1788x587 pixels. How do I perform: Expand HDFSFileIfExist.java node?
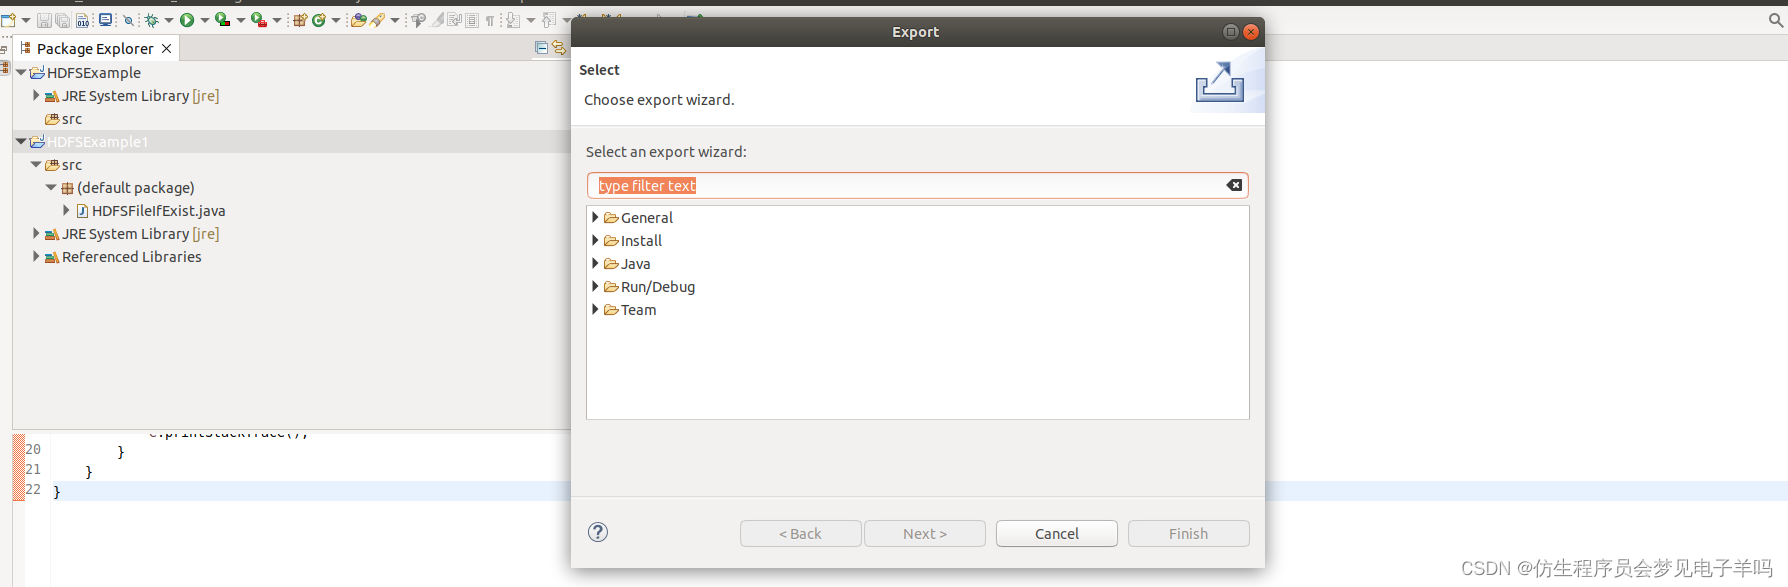[66, 210]
